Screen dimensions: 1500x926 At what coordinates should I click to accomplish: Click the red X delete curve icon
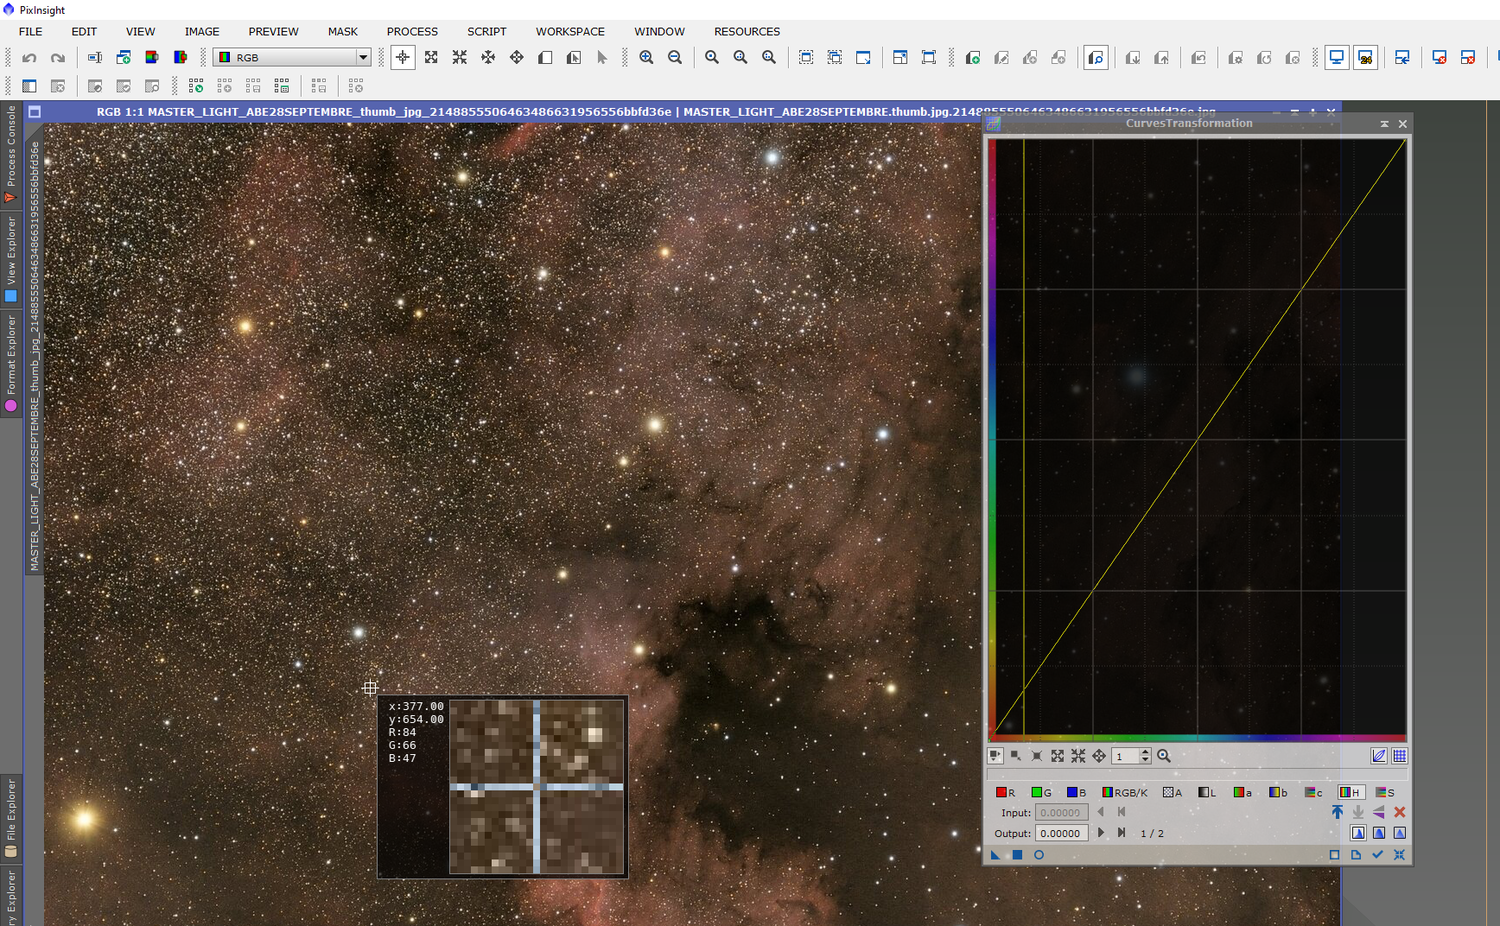point(1399,812)
